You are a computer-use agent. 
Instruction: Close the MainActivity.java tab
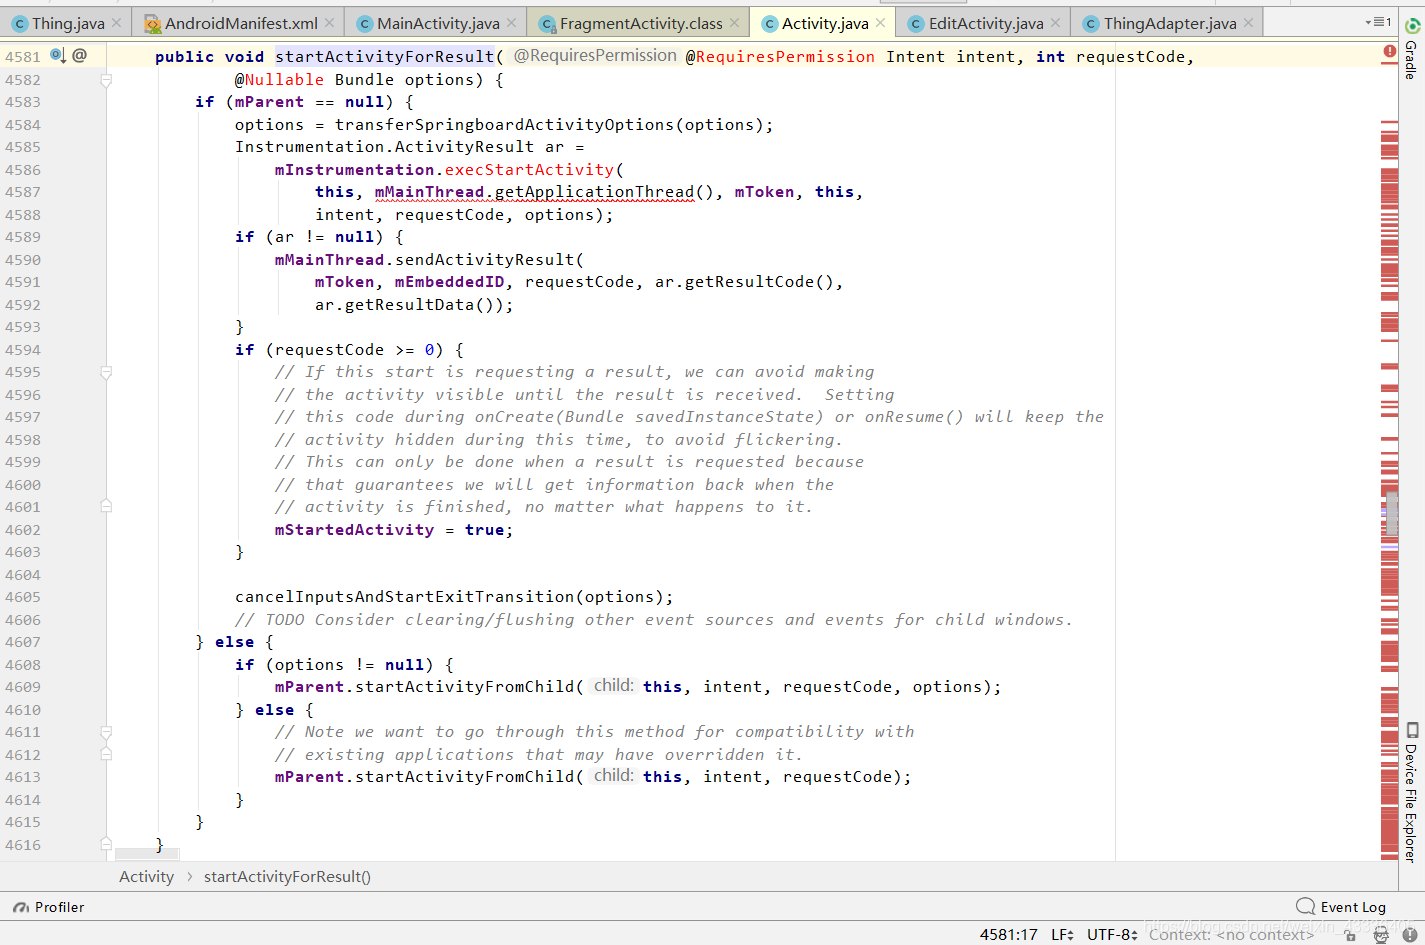point(512,23)
